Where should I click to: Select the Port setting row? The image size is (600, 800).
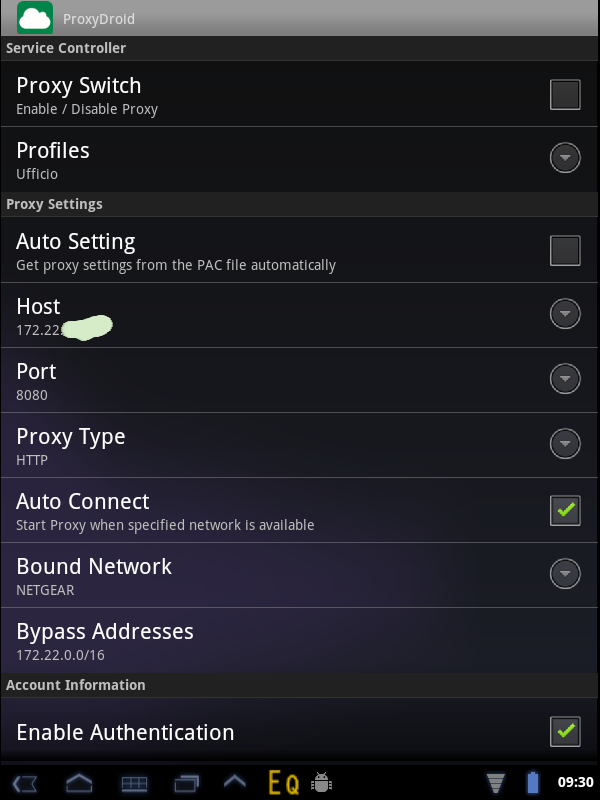[x=299, y=380]
